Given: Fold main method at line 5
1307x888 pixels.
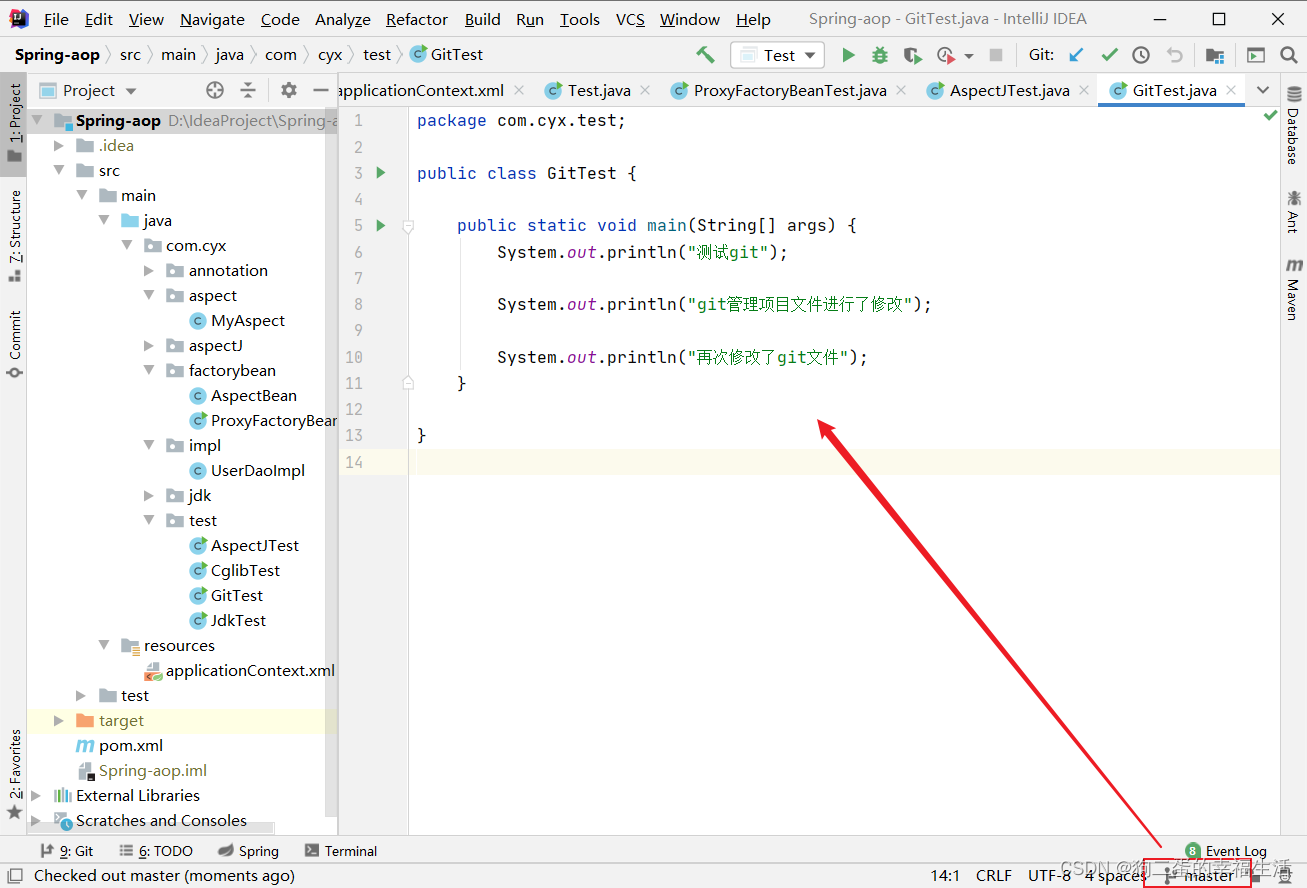Looking at the screenshot, I should click(407, 226).
